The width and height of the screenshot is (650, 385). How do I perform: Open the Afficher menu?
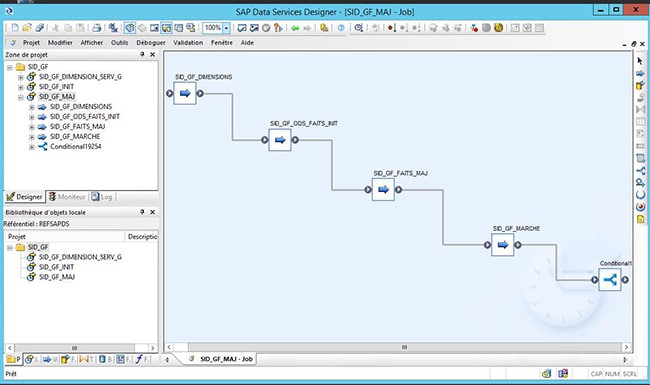point(92,42)
